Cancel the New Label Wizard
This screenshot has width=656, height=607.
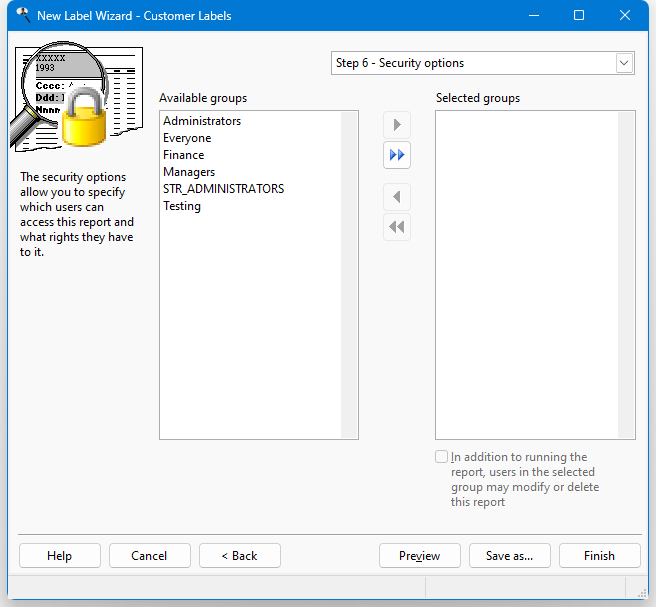(149, 556)
